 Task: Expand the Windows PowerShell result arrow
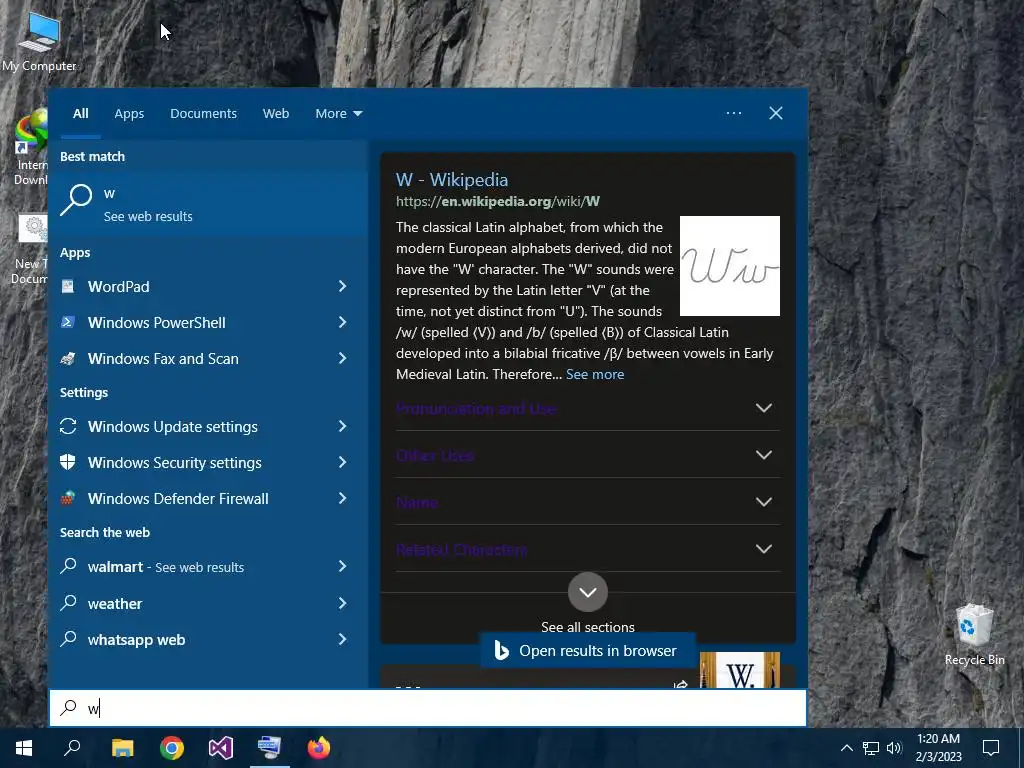click(x=342, y=323)
